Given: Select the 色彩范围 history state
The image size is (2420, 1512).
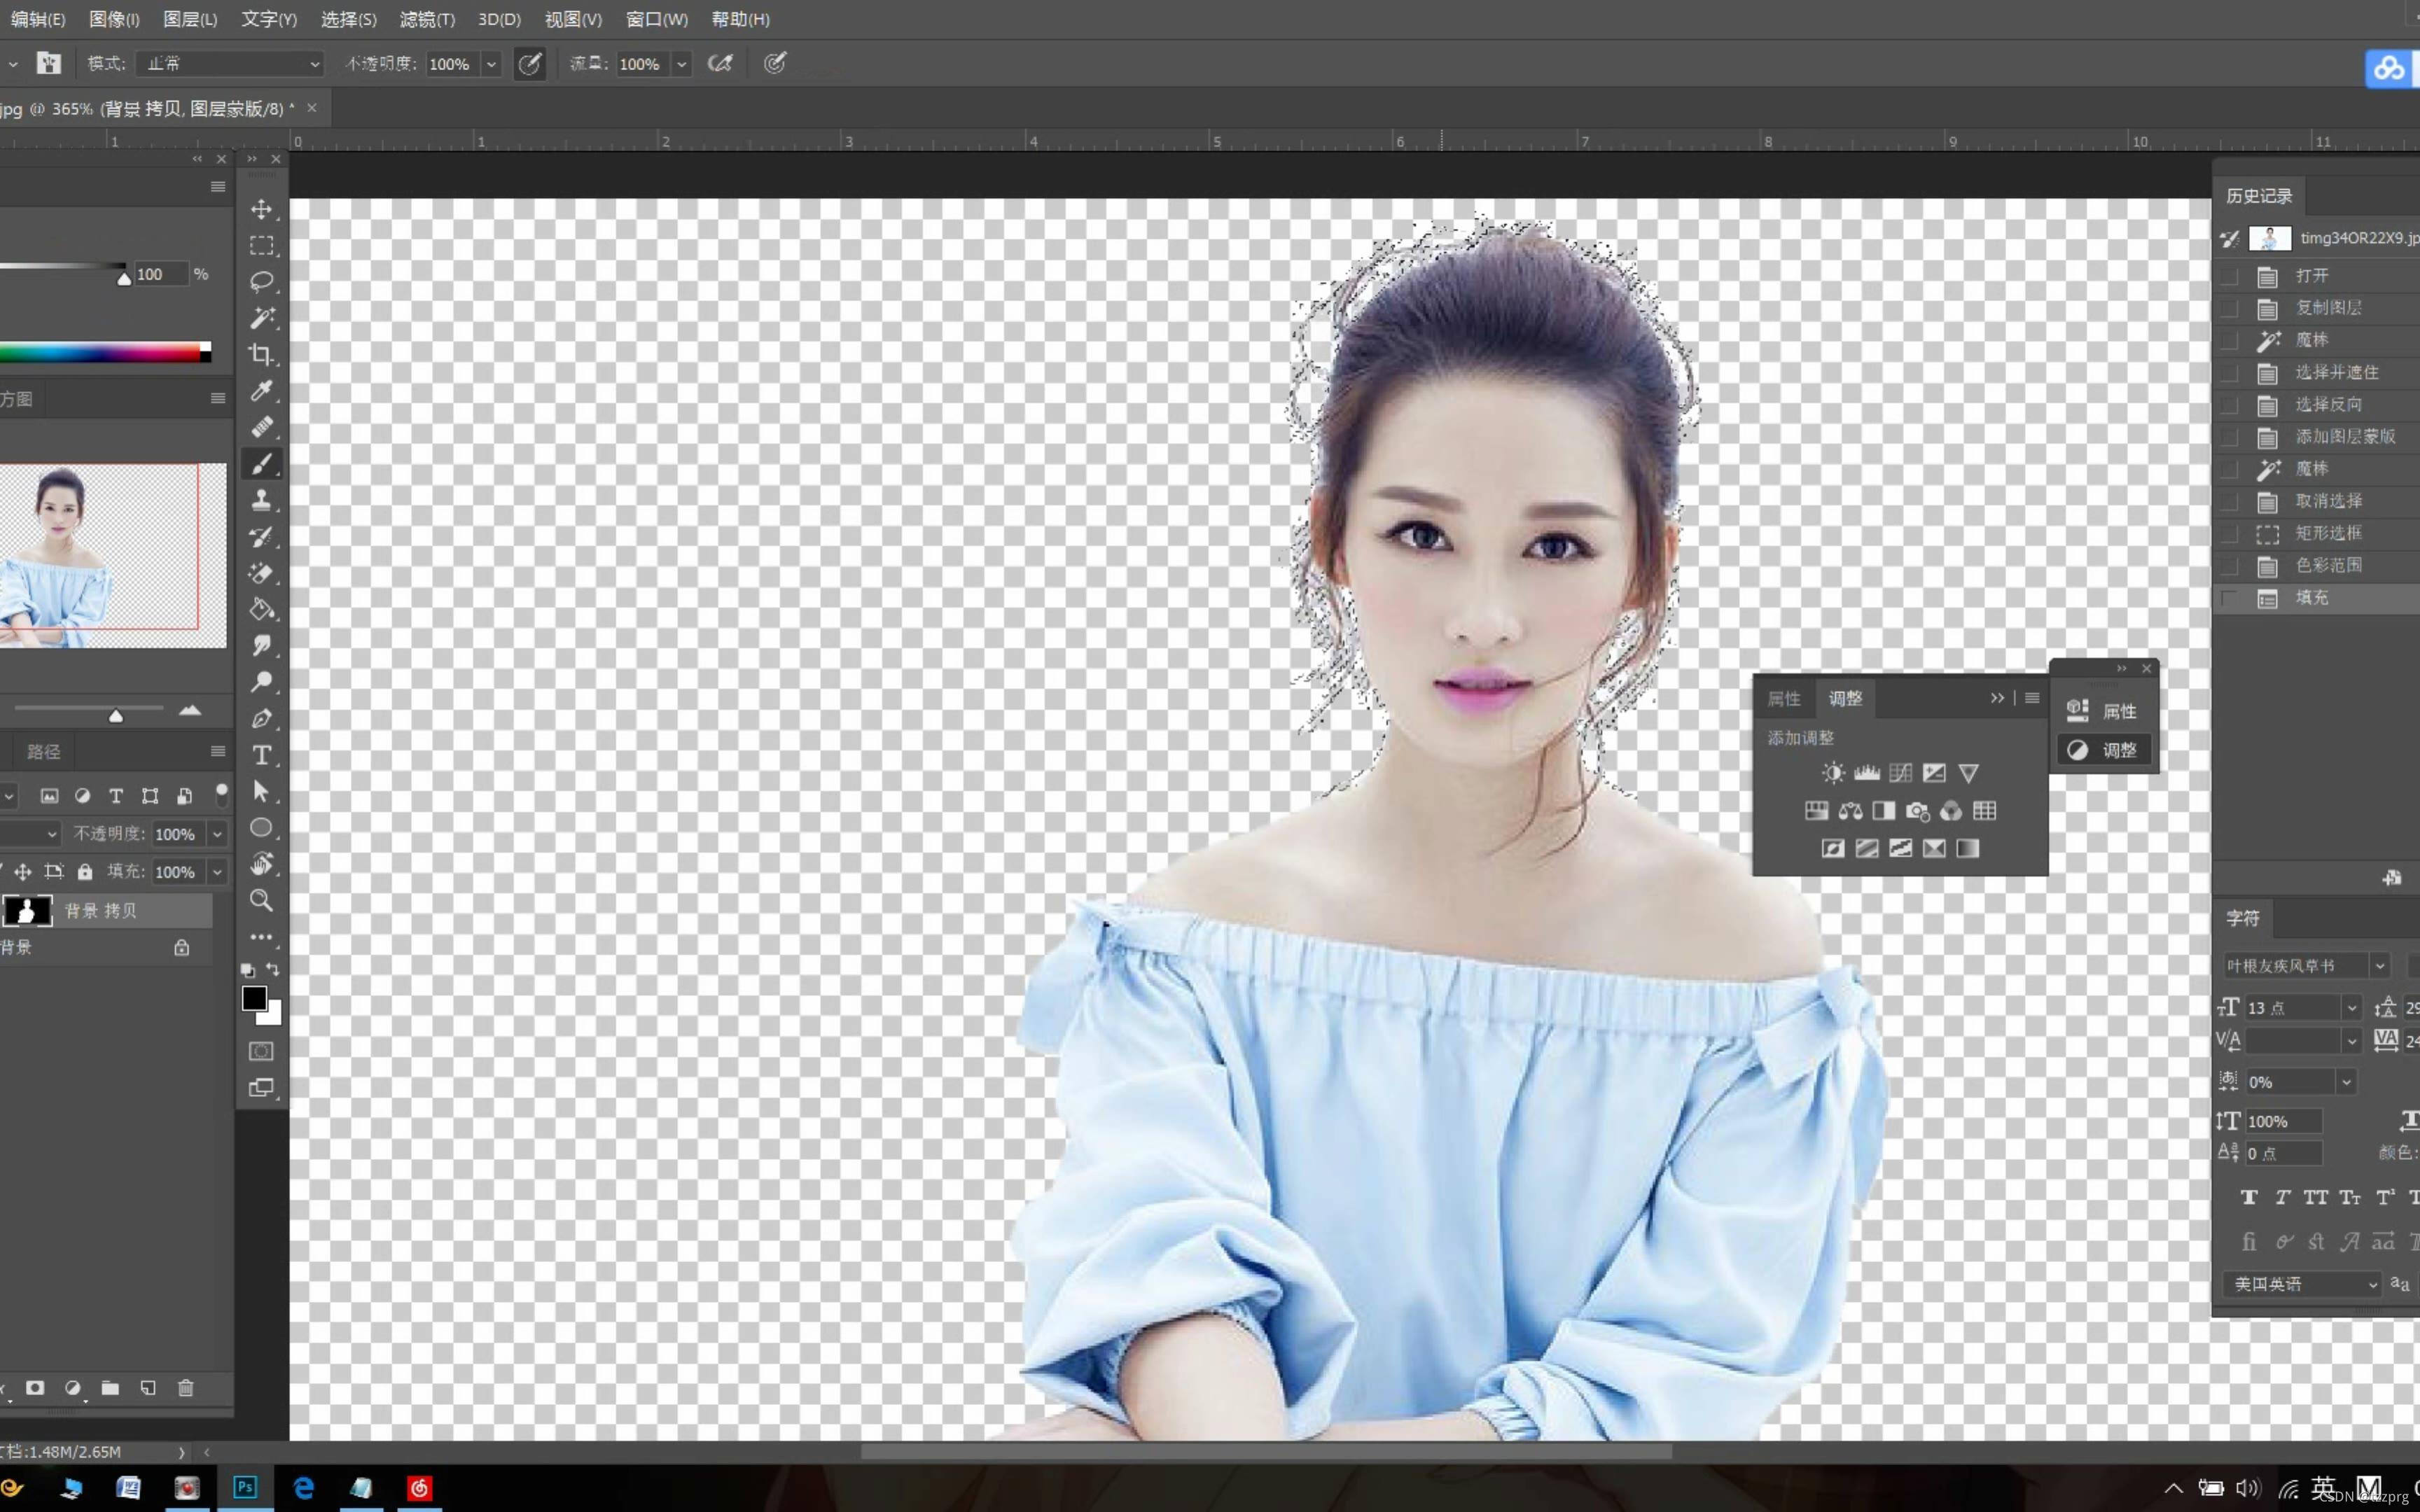Looking at the screenshot, I should tap(2328, 565).
